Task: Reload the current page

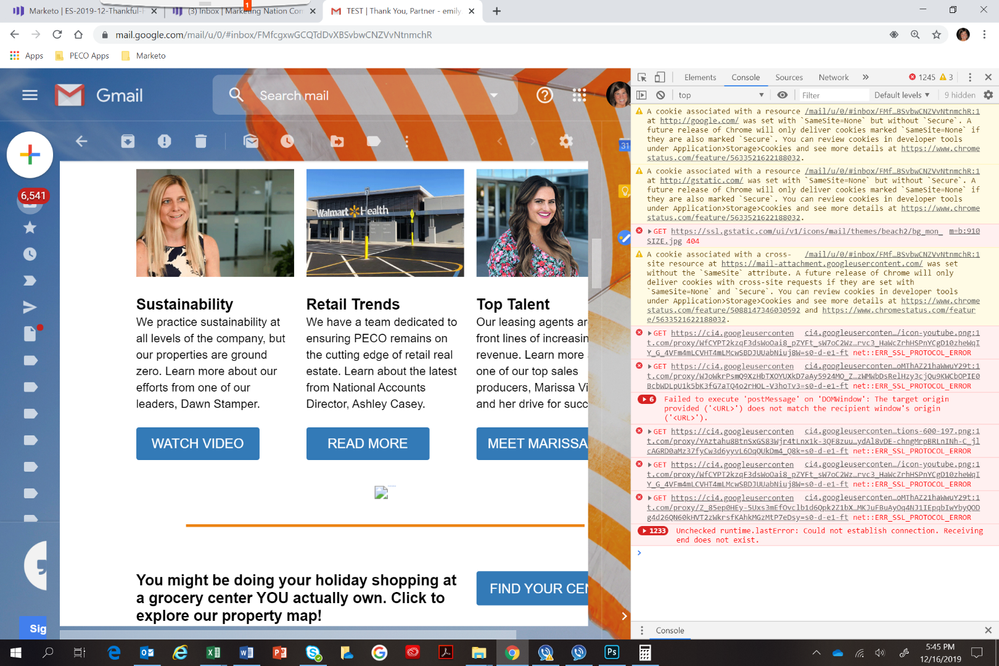Action: tap(57, 34)
